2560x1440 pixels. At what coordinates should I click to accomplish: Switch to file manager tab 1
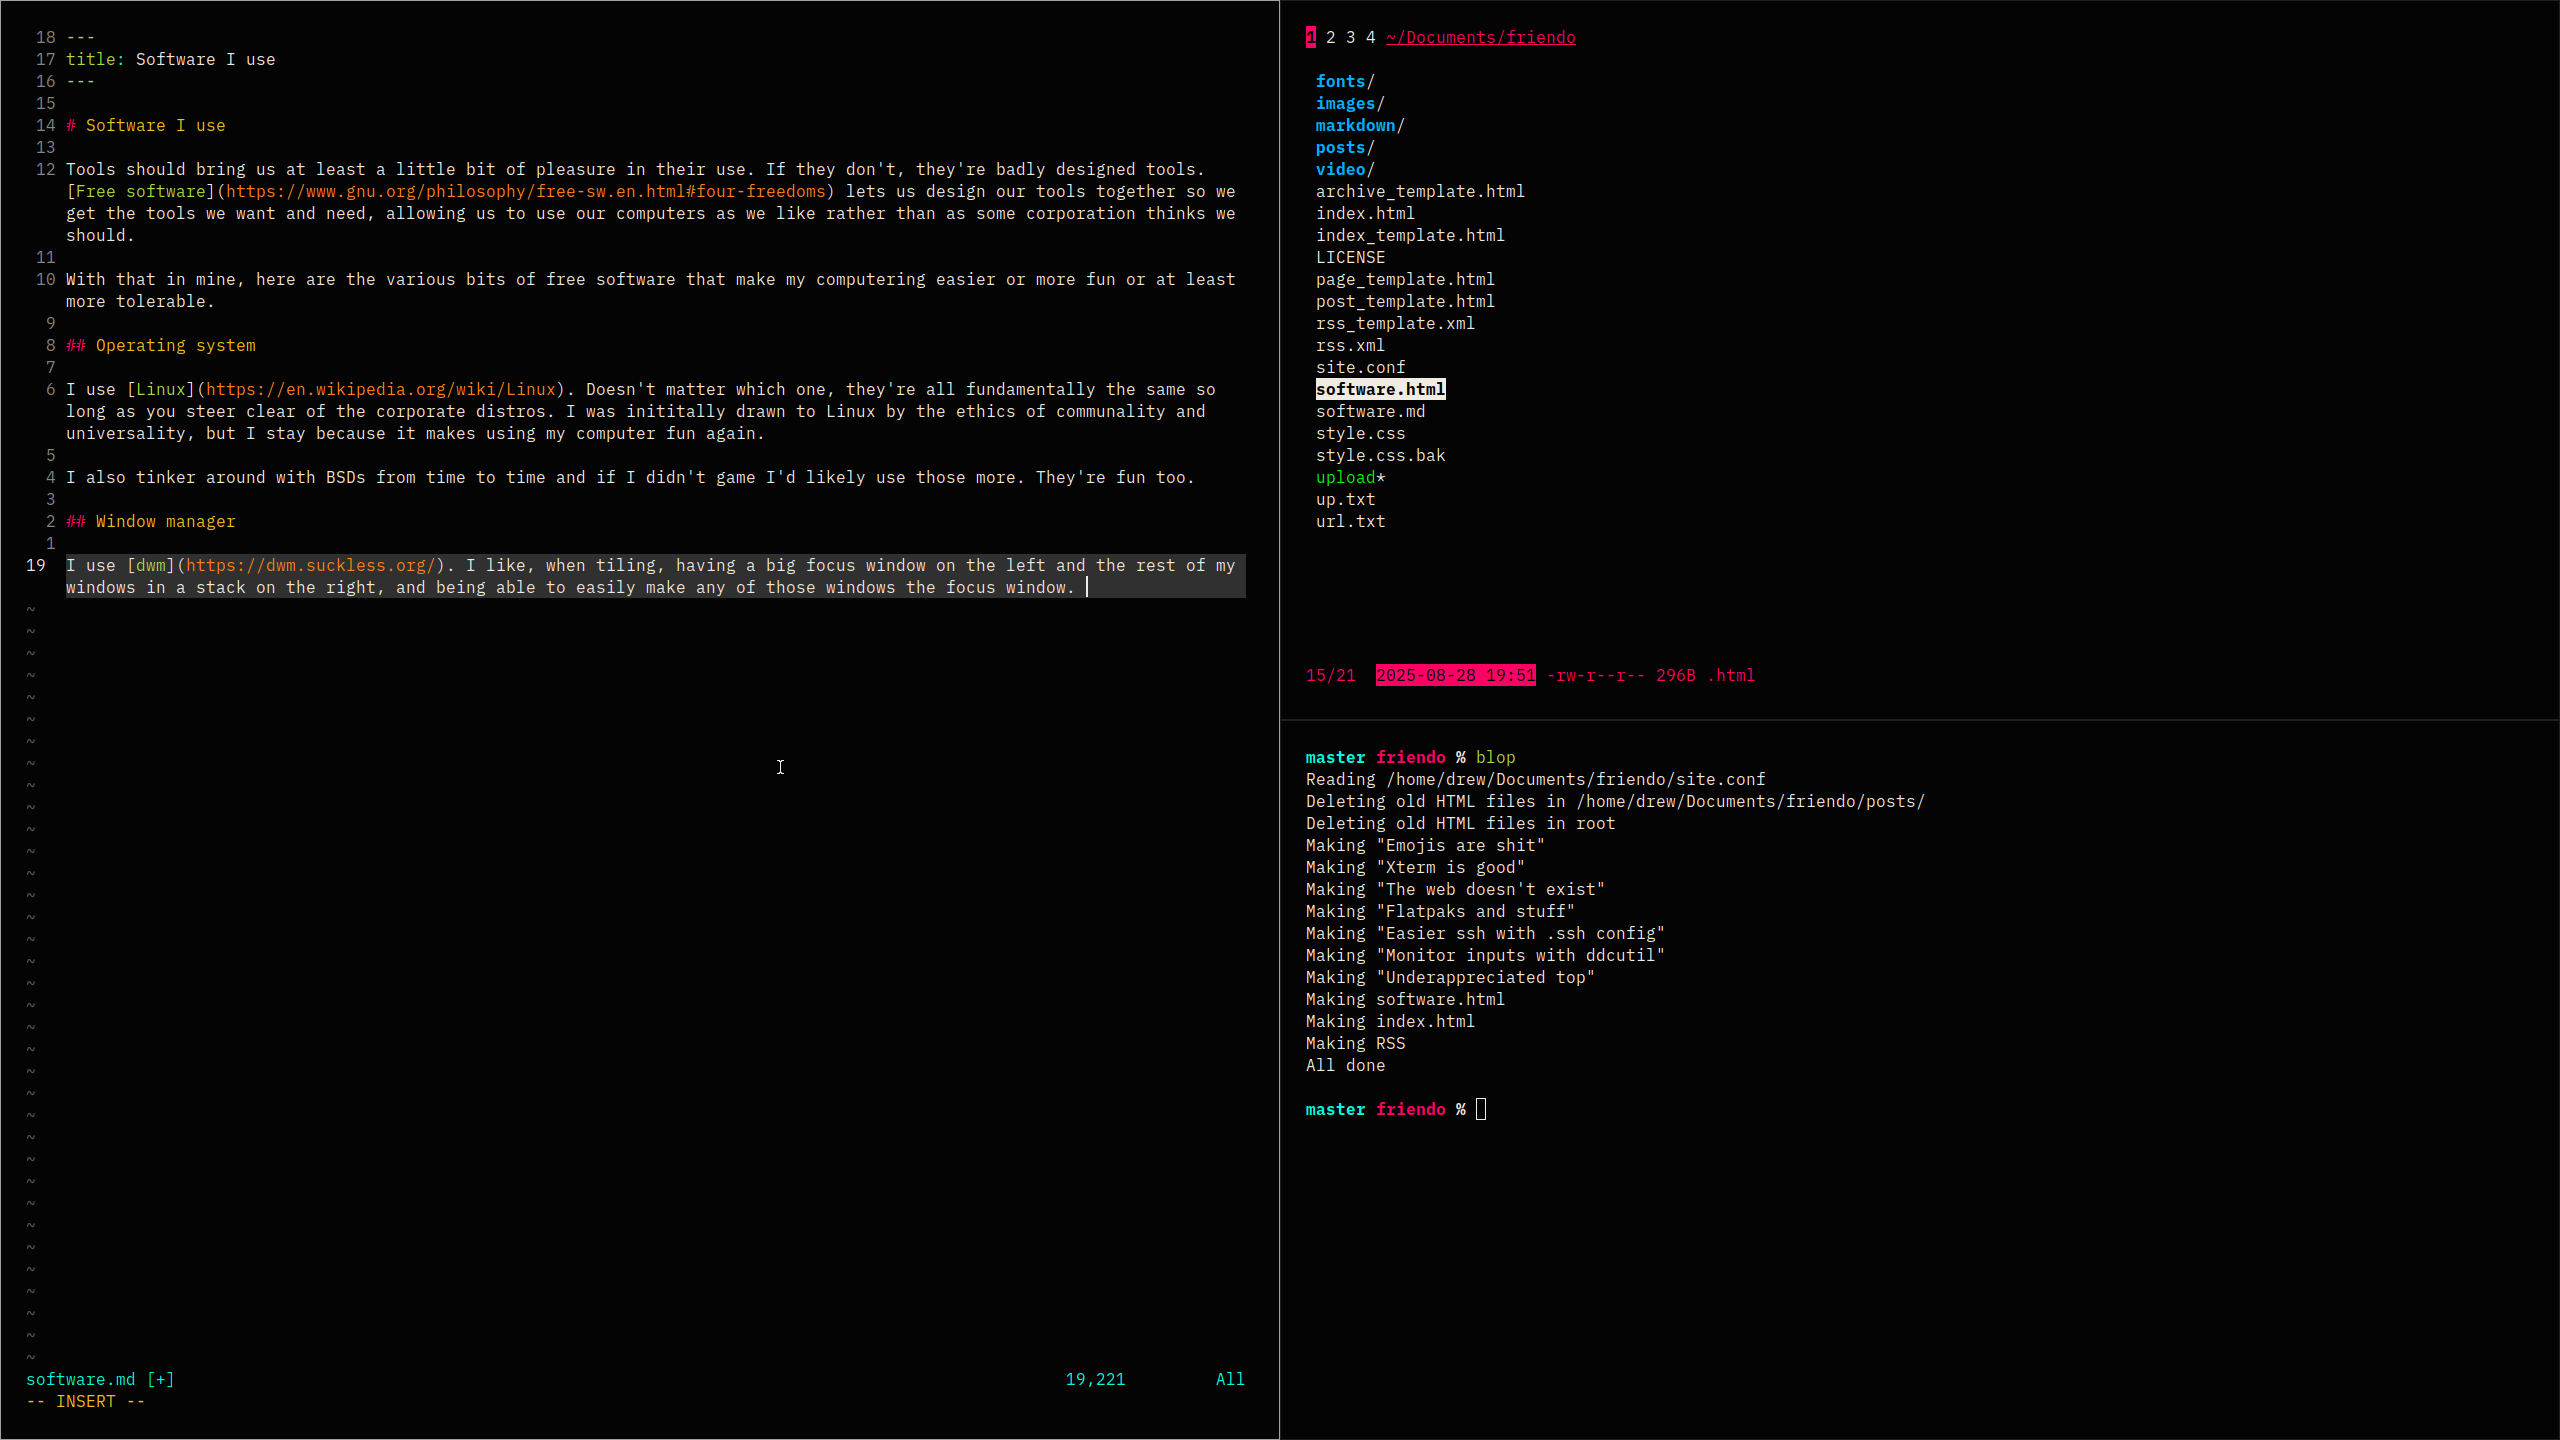(1310, 37)
